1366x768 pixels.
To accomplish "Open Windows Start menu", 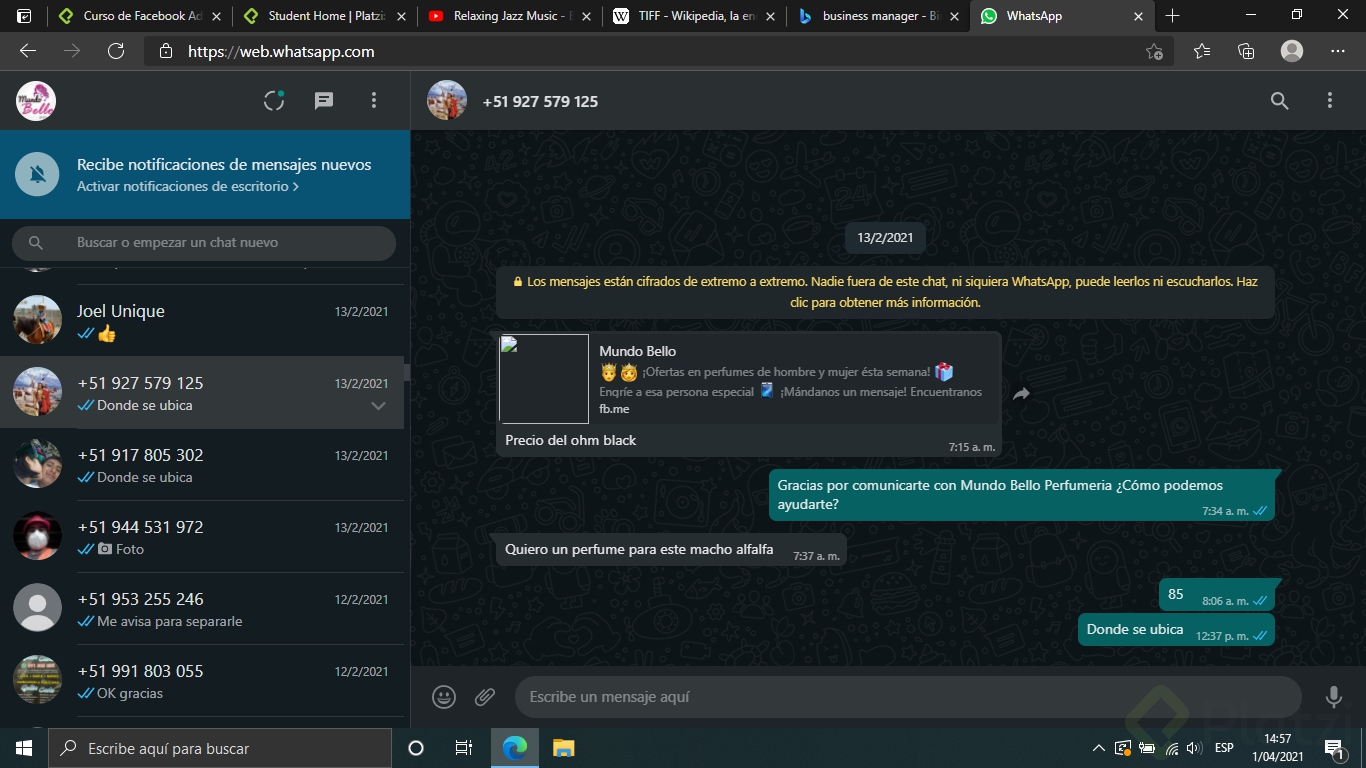I will 24,748.
